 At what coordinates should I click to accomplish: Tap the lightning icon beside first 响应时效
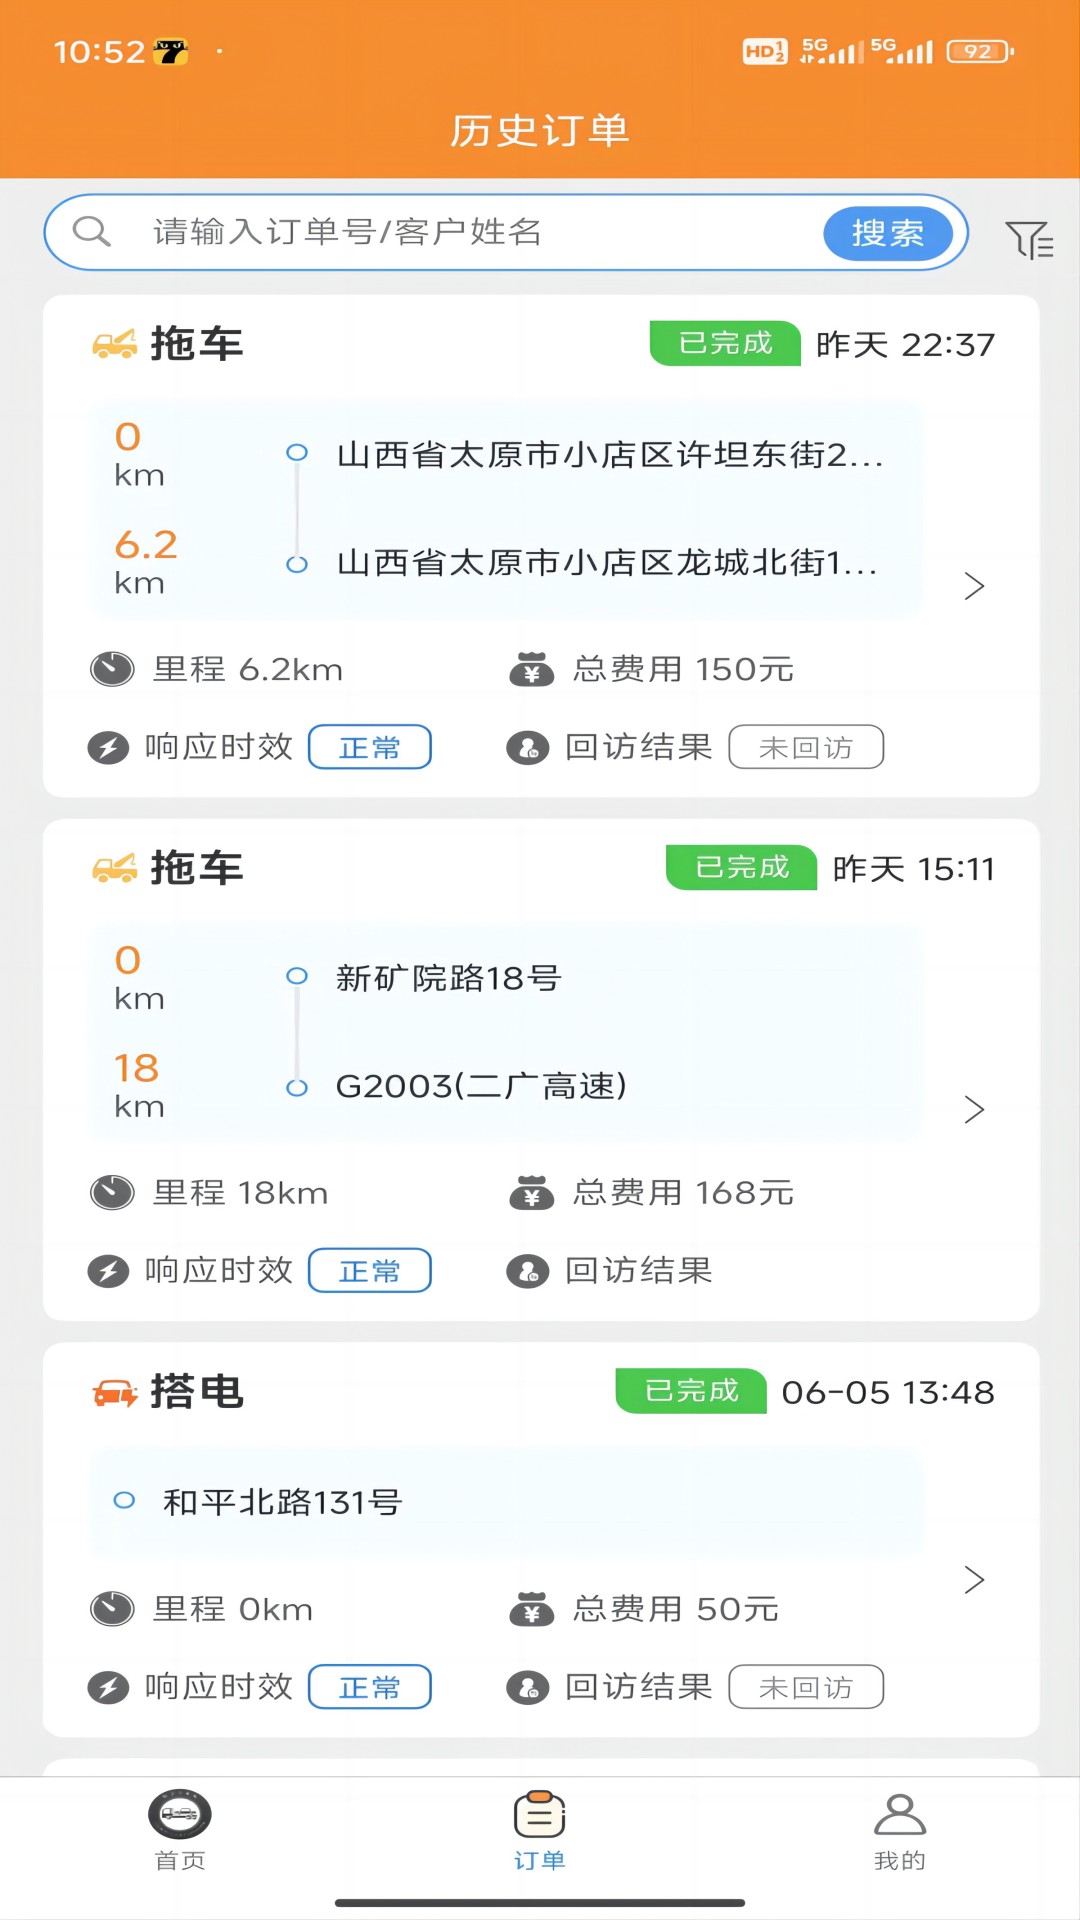(108, 747)
